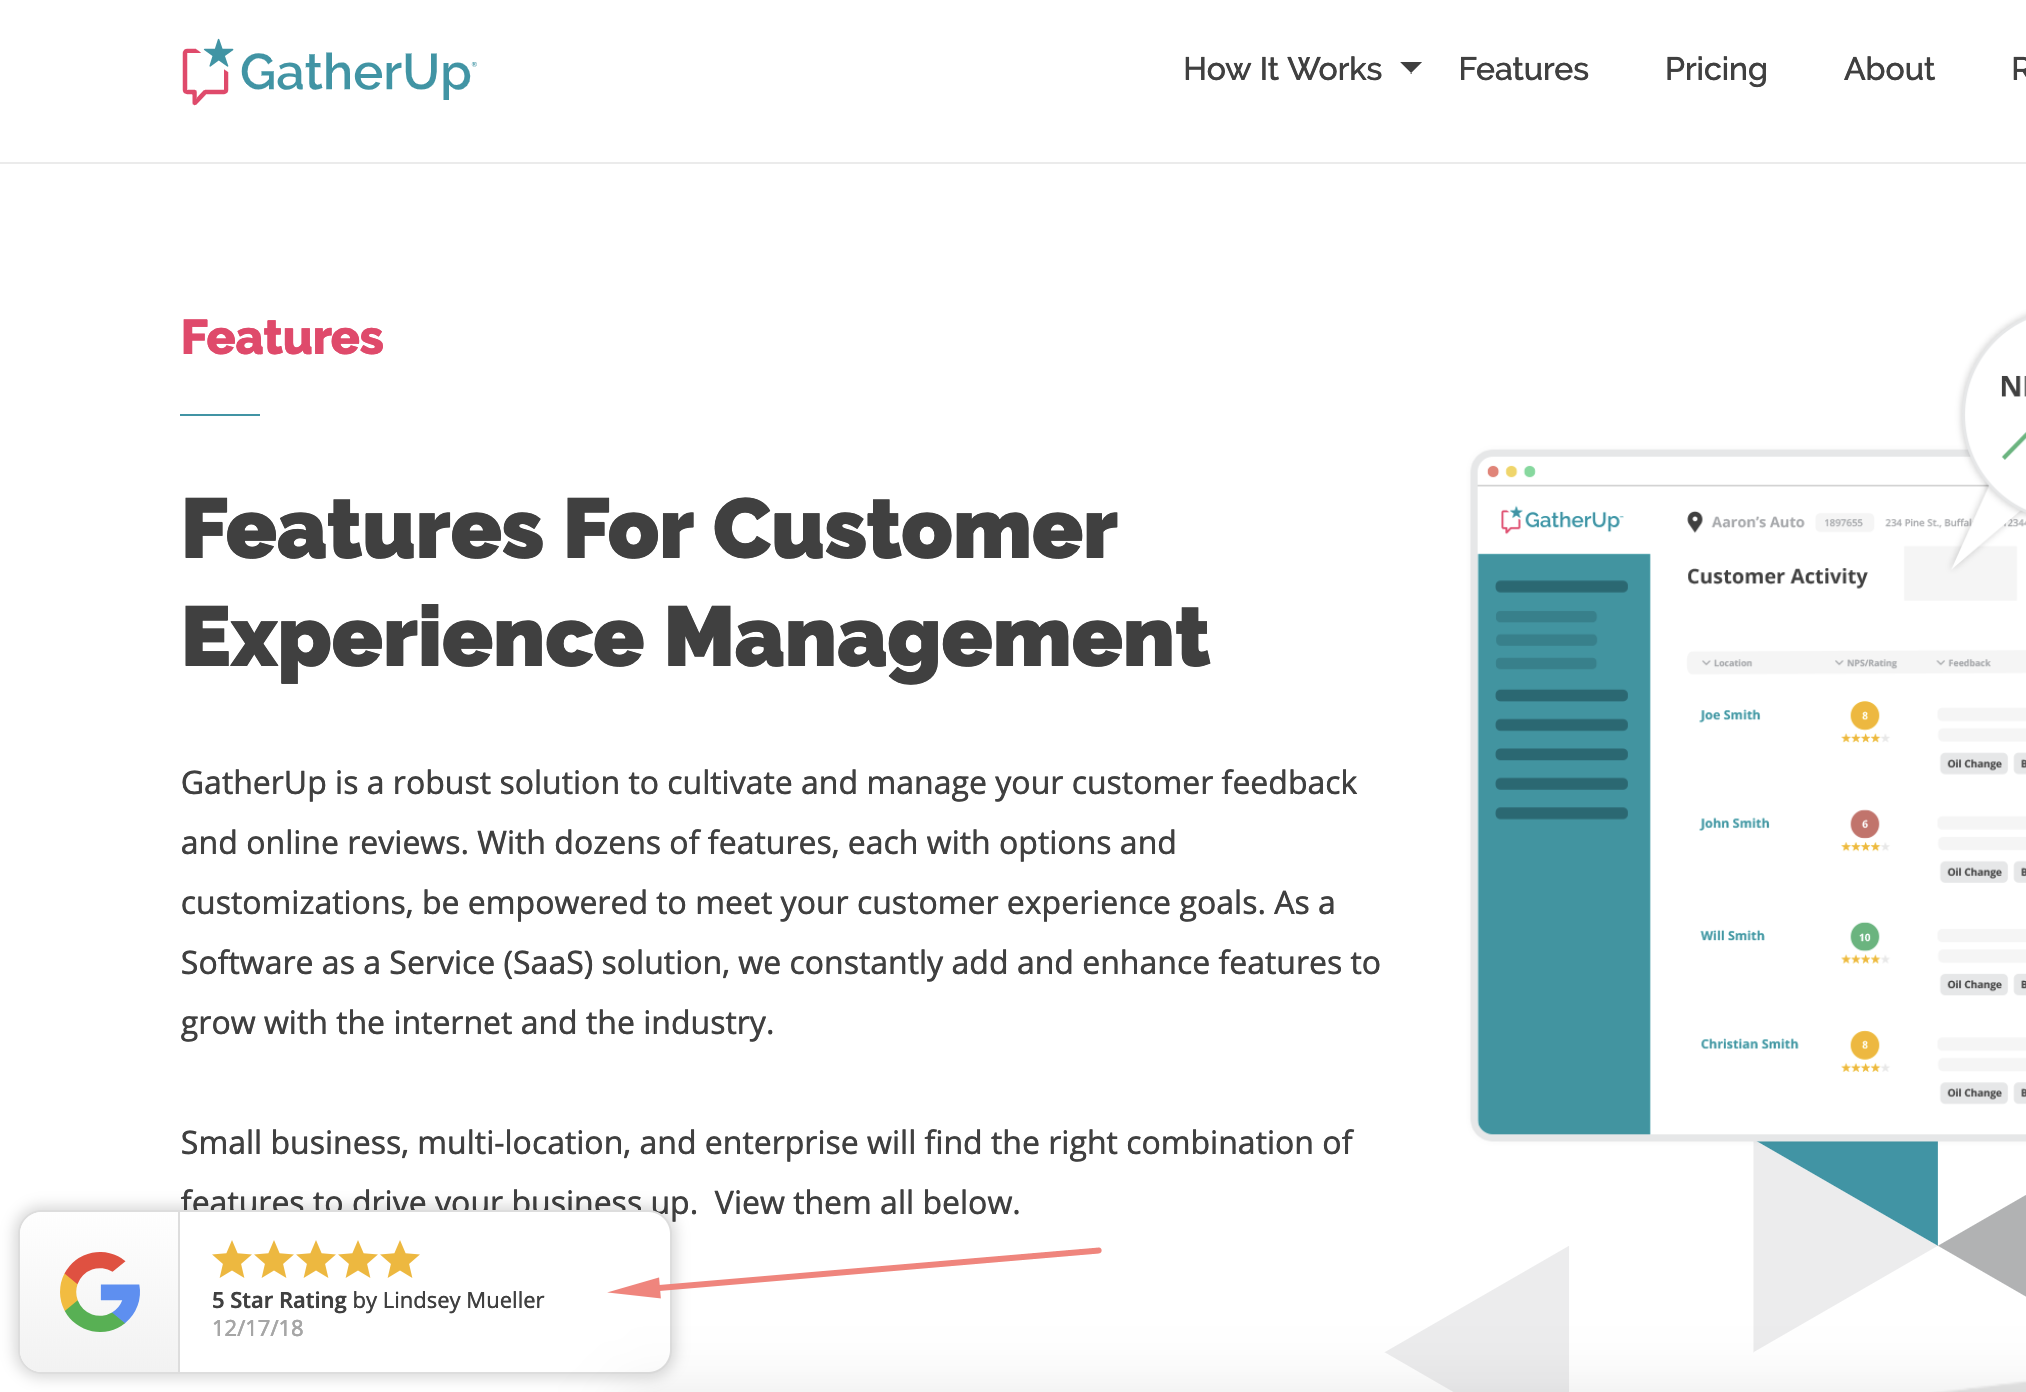
Task: Click the Oil Change tag on Christian Smith's row
Action: pos(1974,1093)
